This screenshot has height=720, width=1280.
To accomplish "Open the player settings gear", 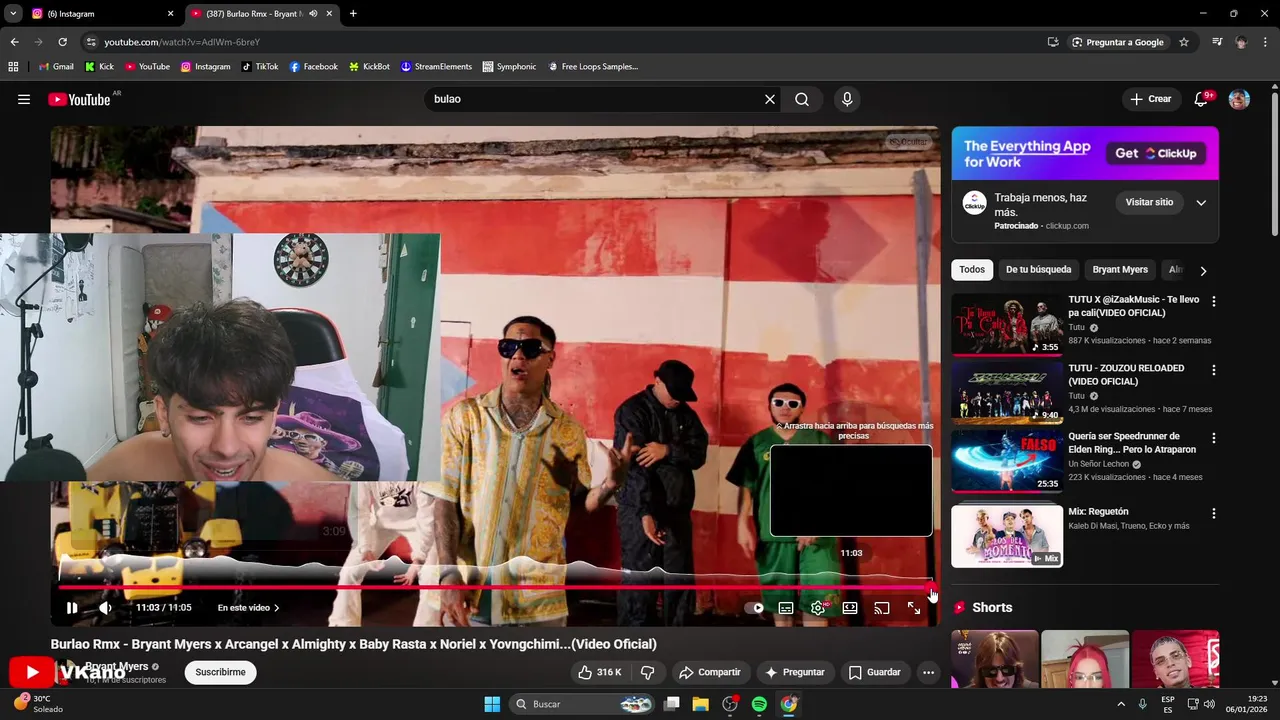I will (x=818, y=607).
